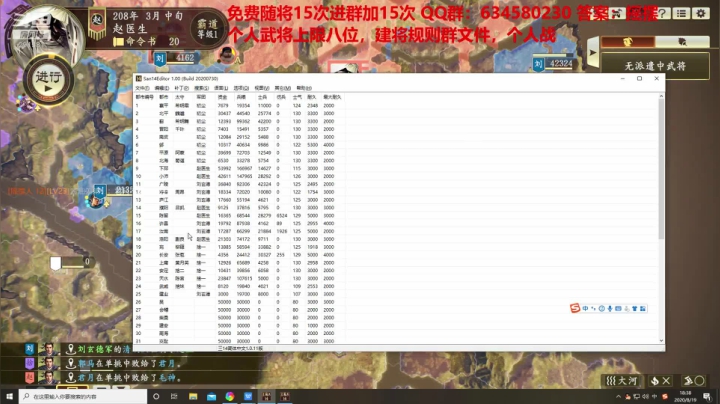Viewport: 720px width, 404px height.
Task: Click the taskbar clock showing 18:38
Action: (685, 396)
